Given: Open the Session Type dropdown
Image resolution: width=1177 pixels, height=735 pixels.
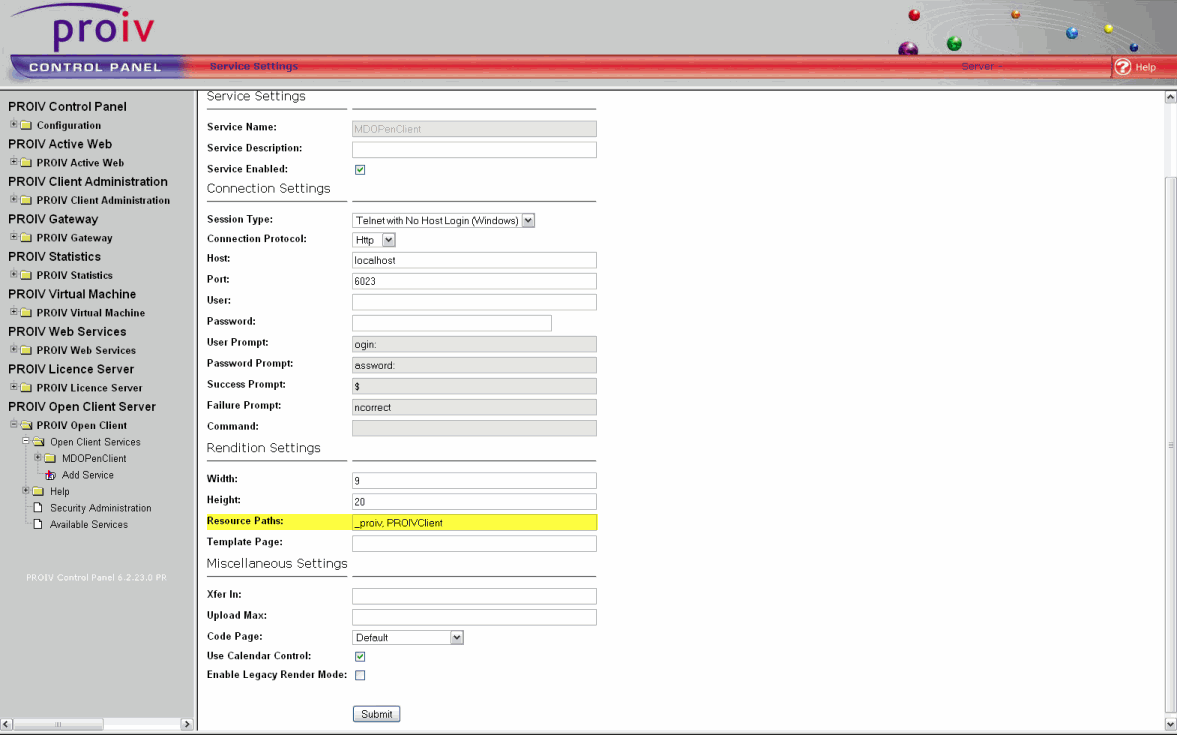Looking at the screenshot, I should point(444,221).
